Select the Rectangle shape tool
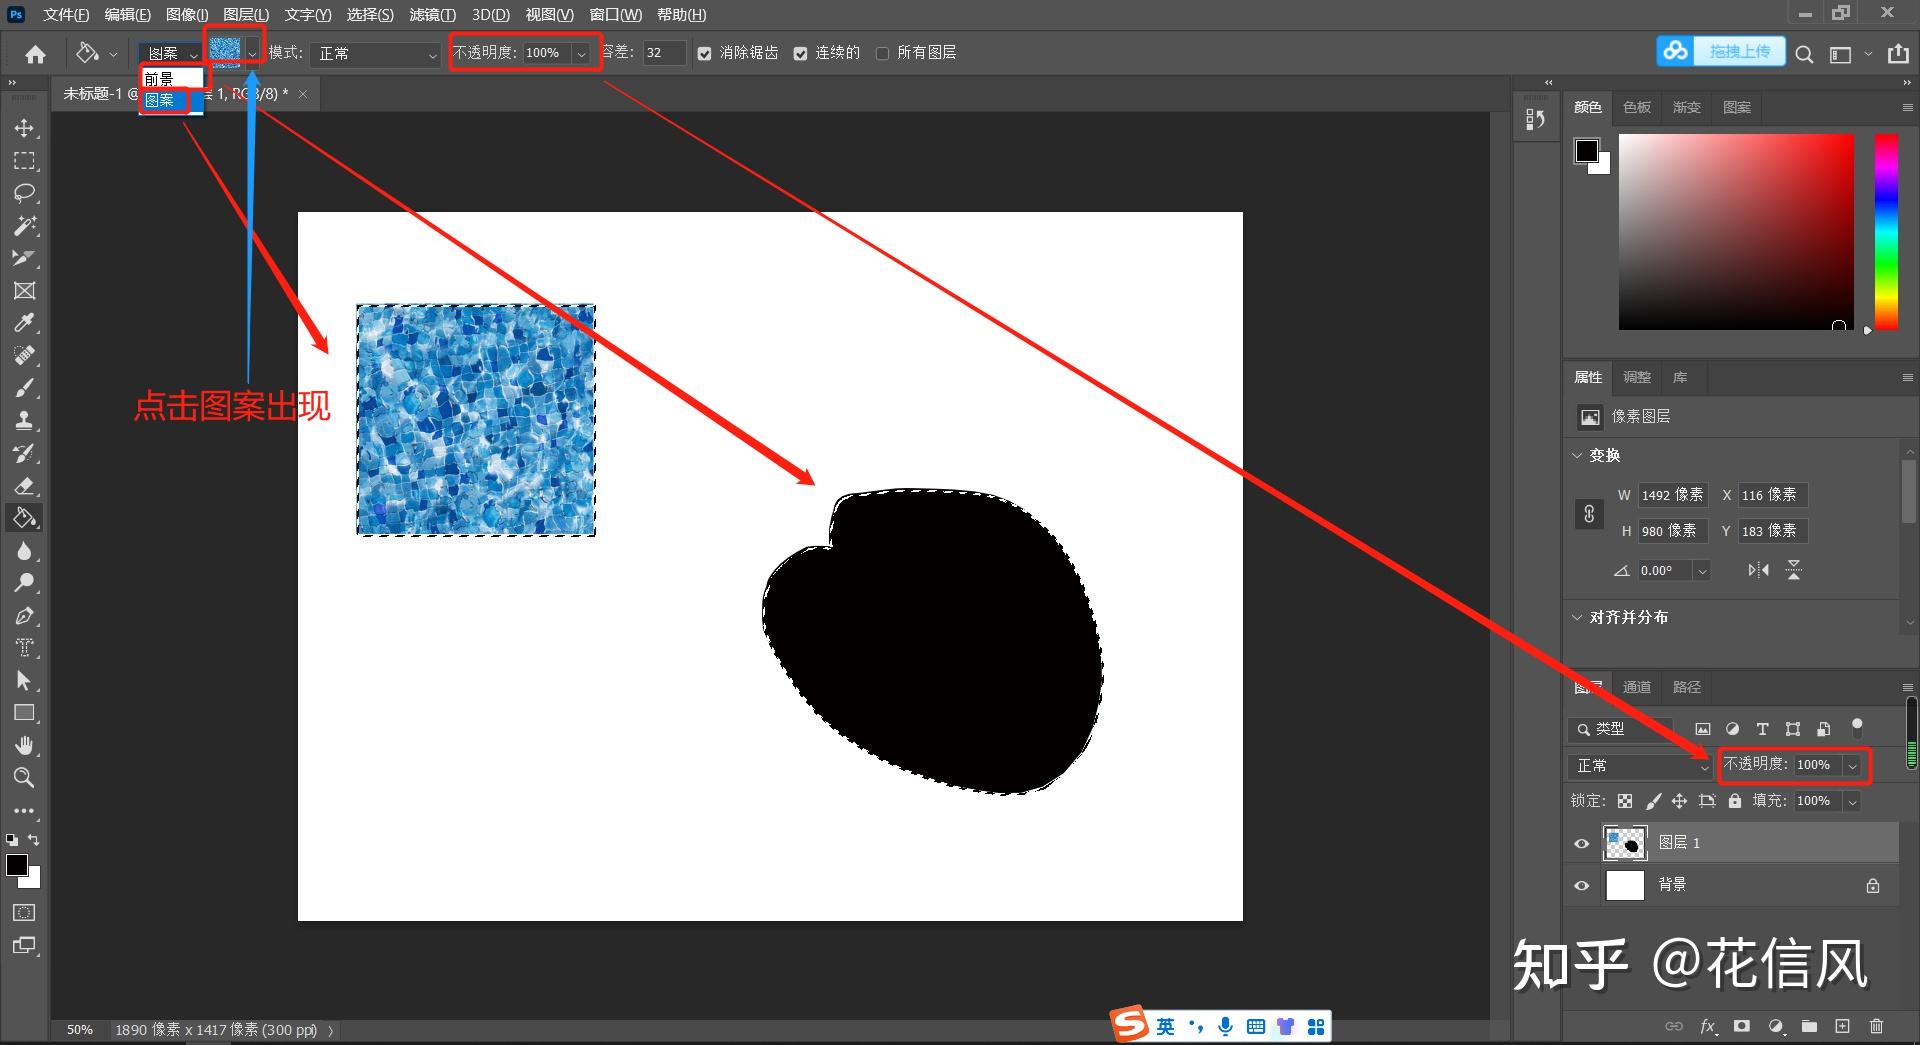This screenshot has width=1920, height=1045. point(25,713)
